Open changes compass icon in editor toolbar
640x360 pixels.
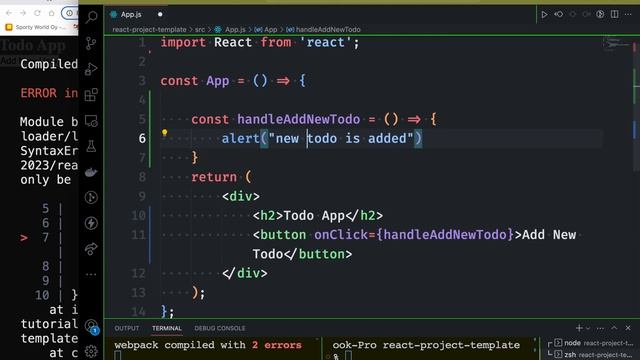tap(600, 14)
